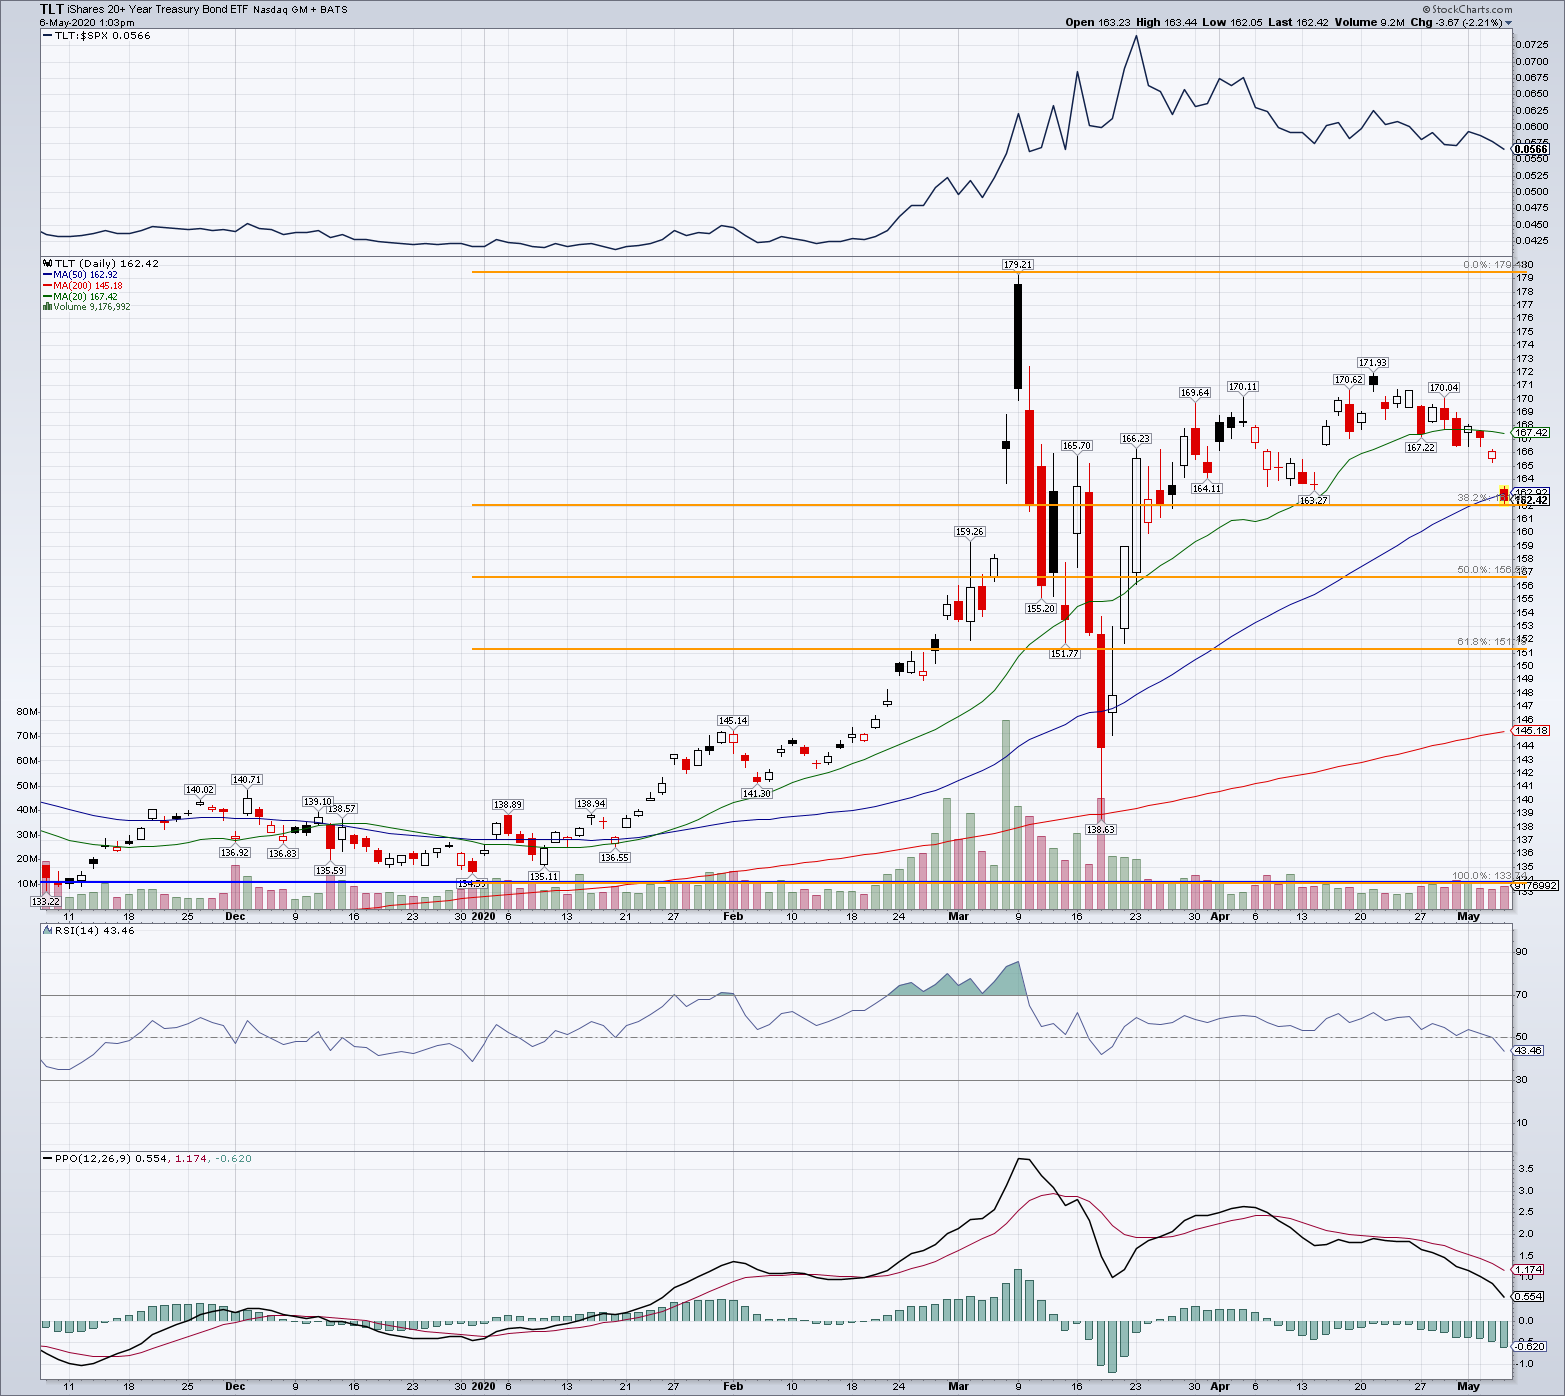Click the Volume 9,176,992 legend text
The height and width of the screenshot is (1396, 1565).
coord(92,307)
